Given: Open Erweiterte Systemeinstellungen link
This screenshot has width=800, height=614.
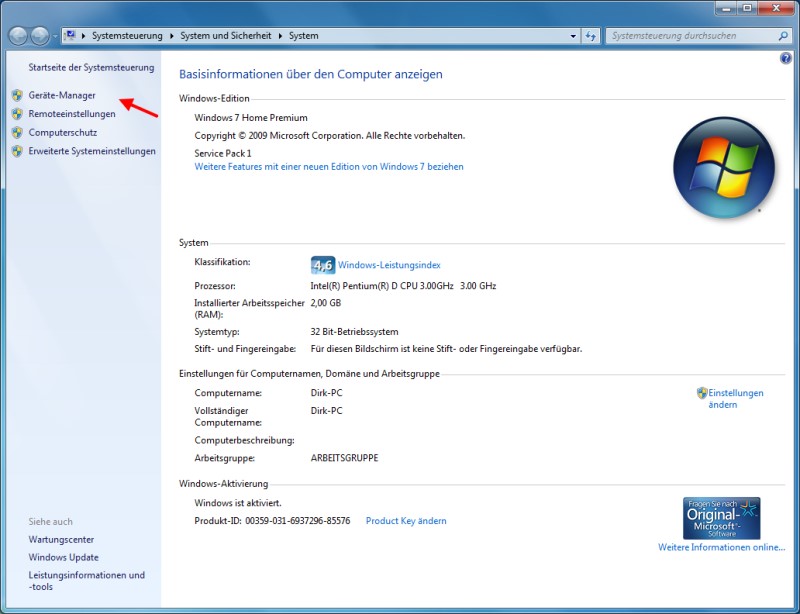Looking at the screenshot, I should pos(92,151).
